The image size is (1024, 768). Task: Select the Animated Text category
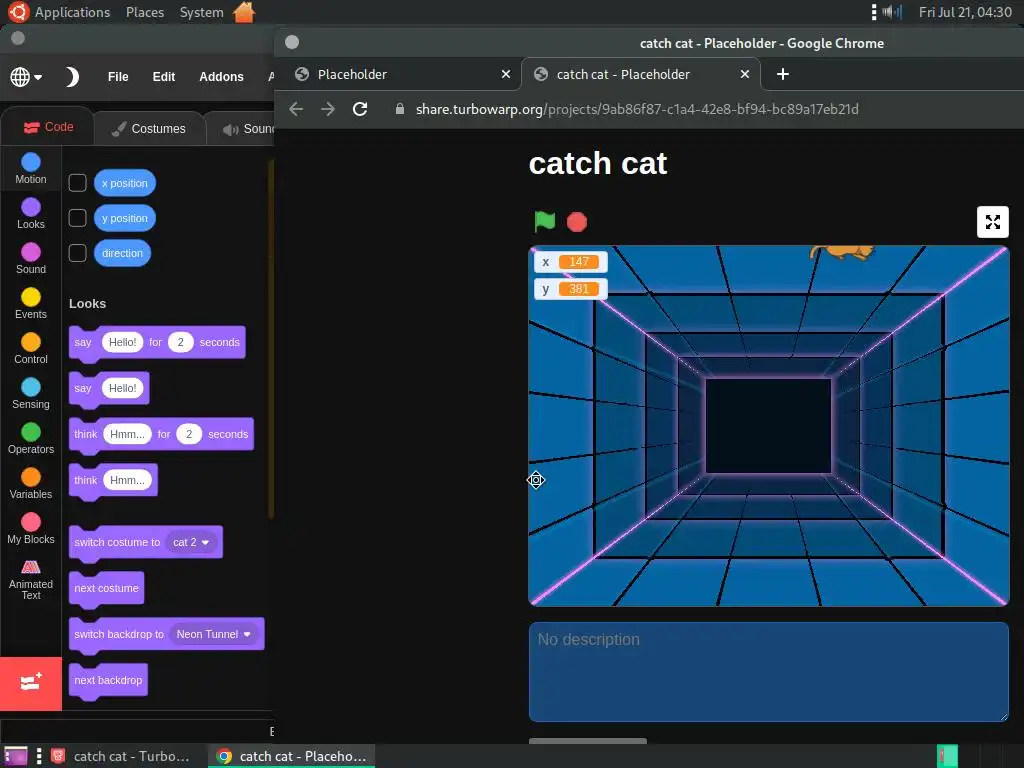click(x=31, y=579)
